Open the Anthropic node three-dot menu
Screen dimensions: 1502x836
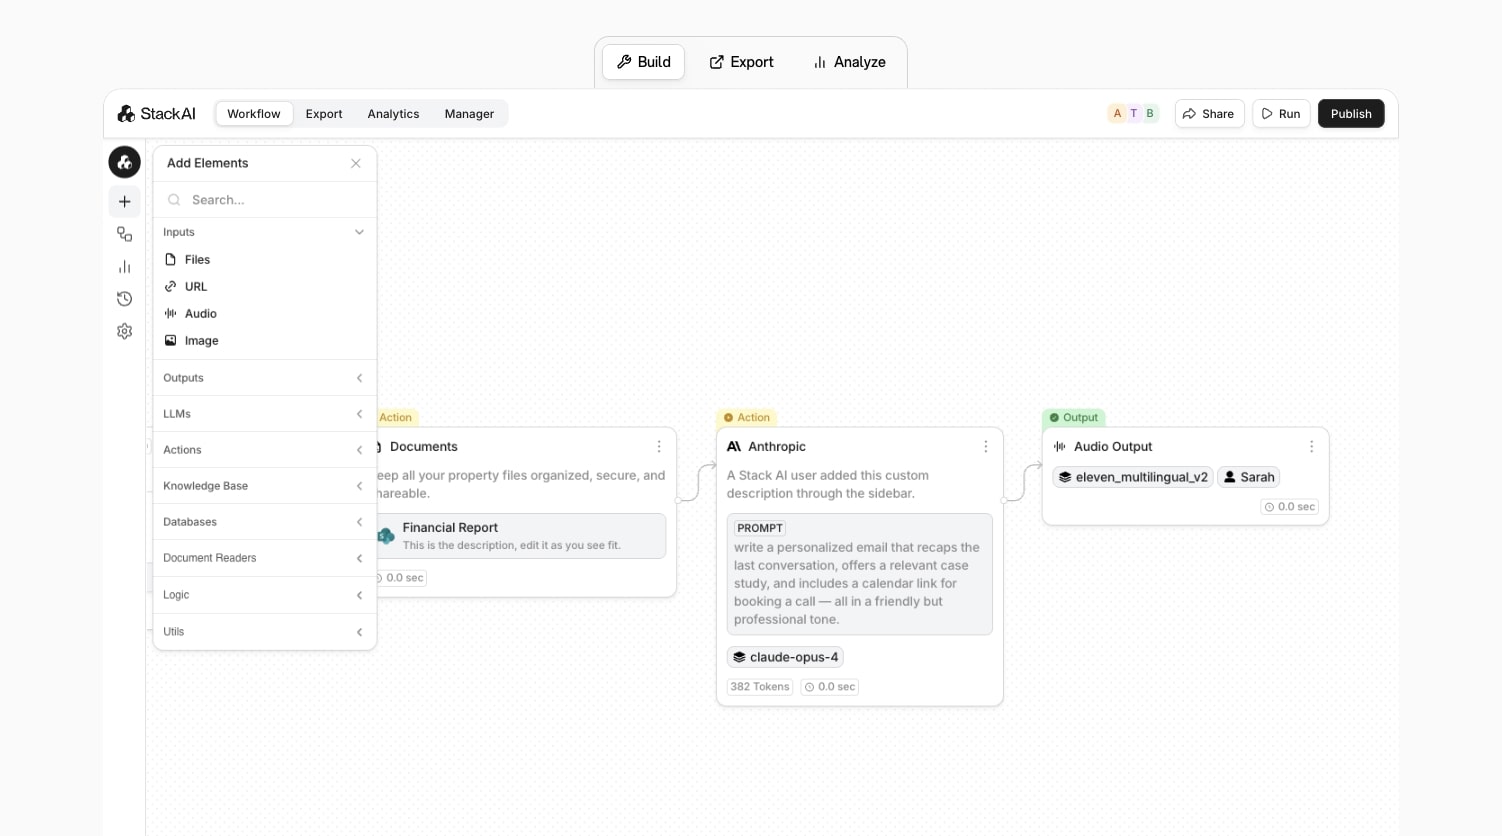pyautogui.click(x=986, y=447)
